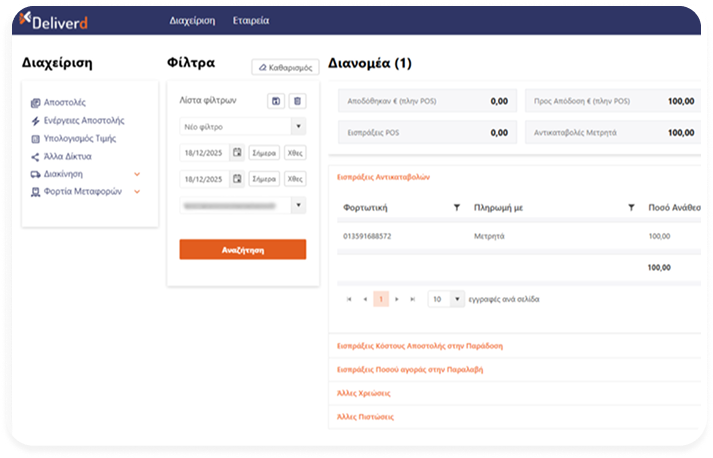Expand the Διακίνηση sidebar section
The image size is (713, 458).
pyautogui.click(x=137, y=174)
